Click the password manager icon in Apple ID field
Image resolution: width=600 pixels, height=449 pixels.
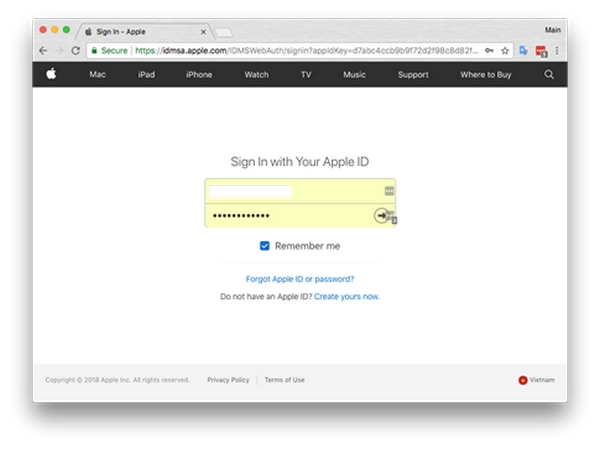(389, 191)
